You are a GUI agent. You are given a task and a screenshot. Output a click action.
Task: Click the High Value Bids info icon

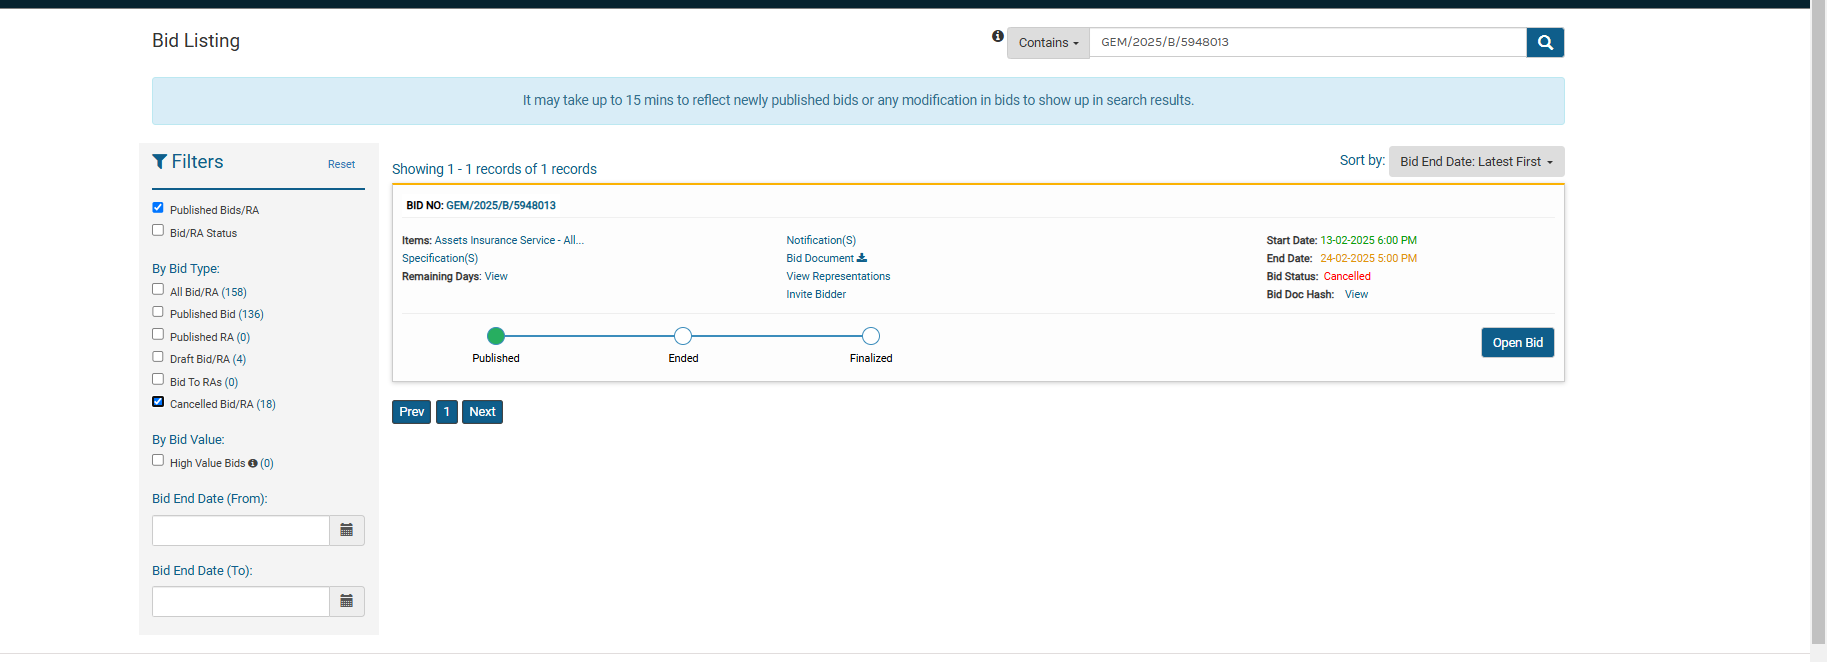[x=253, y=463]
